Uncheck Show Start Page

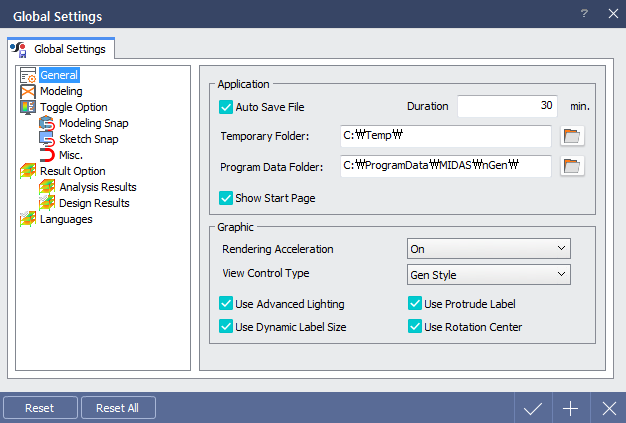(226, 198)
